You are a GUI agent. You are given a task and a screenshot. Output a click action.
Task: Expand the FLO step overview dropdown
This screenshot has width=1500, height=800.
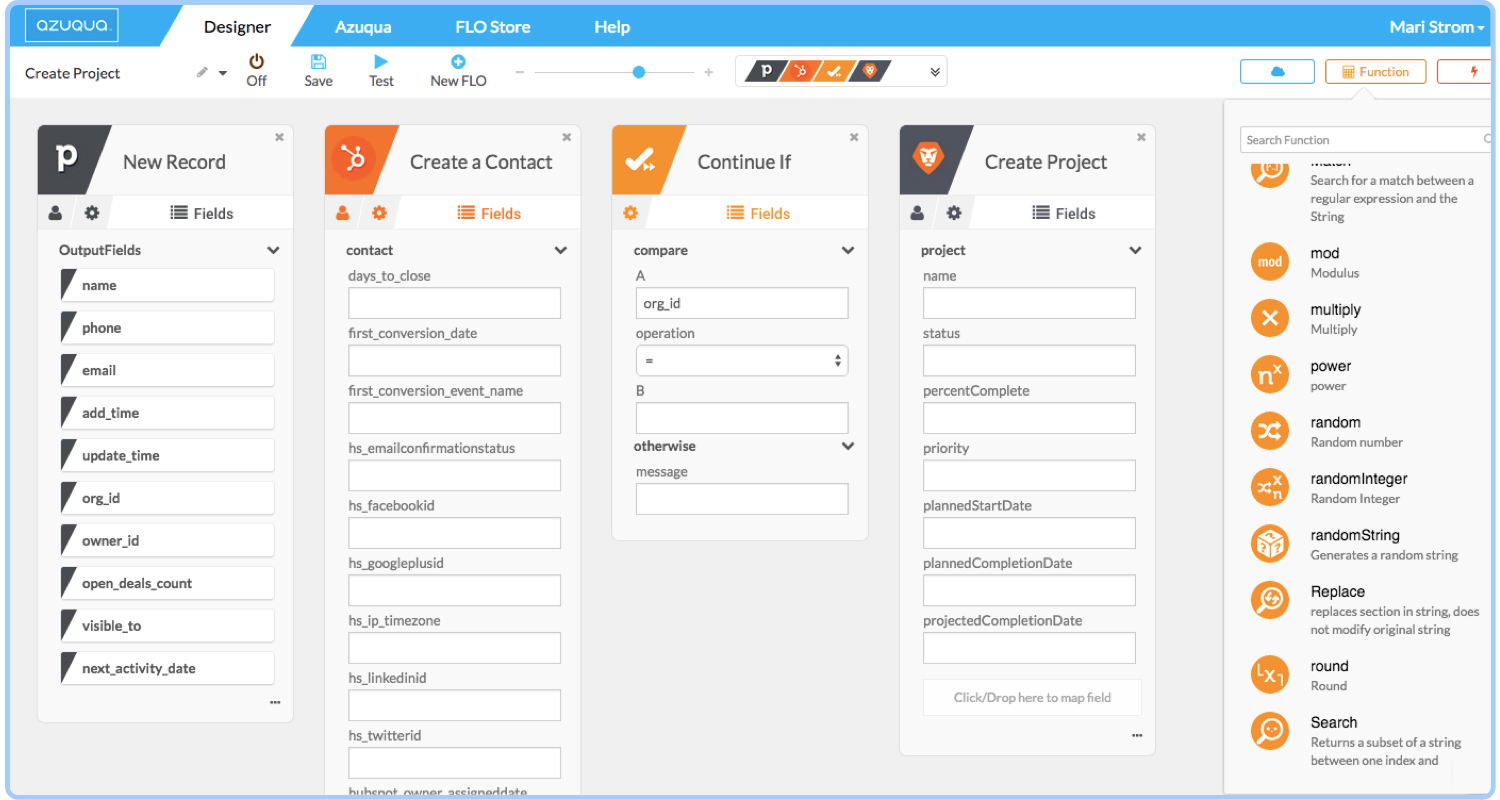pos(935,72)
